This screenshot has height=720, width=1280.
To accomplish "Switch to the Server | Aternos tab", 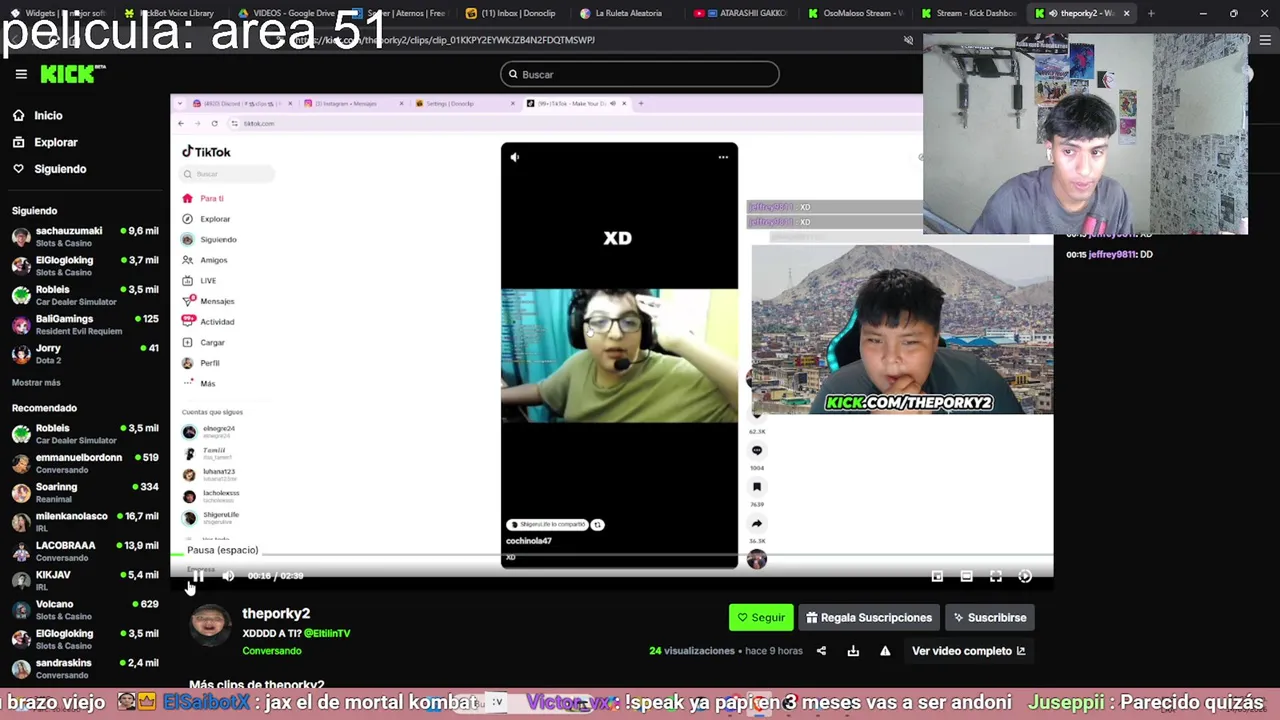I will click(401, 13).
